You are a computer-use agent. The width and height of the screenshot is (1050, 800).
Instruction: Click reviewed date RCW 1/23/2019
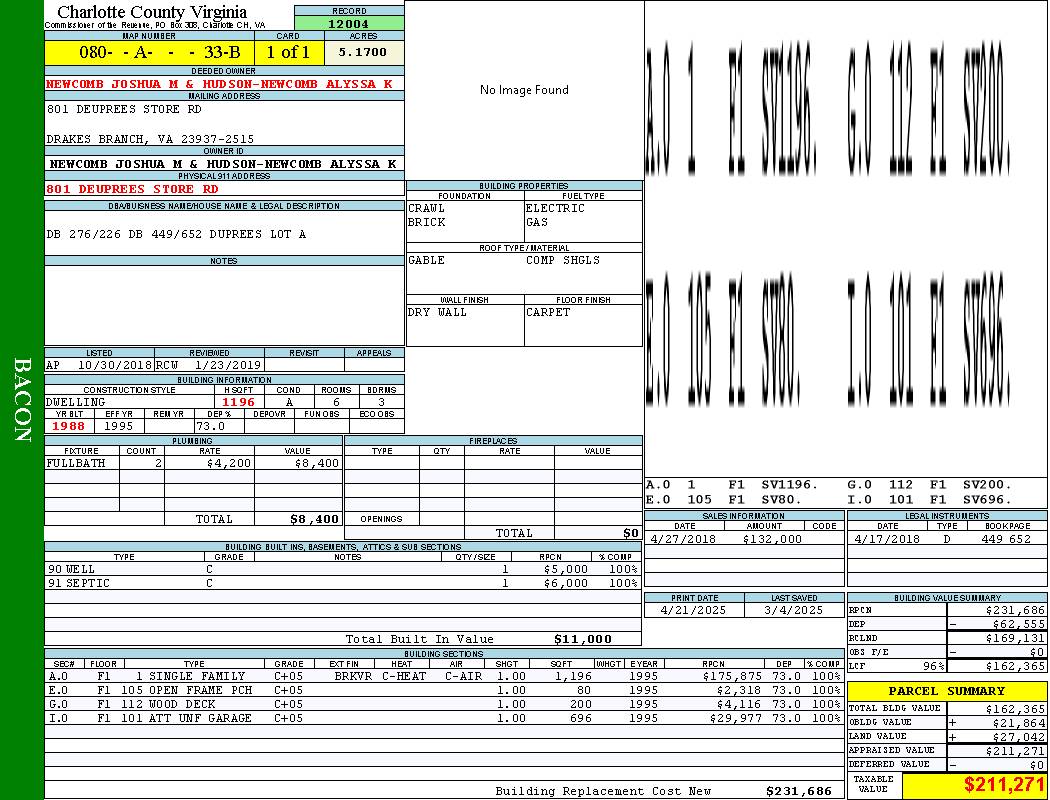coord(208,366)
